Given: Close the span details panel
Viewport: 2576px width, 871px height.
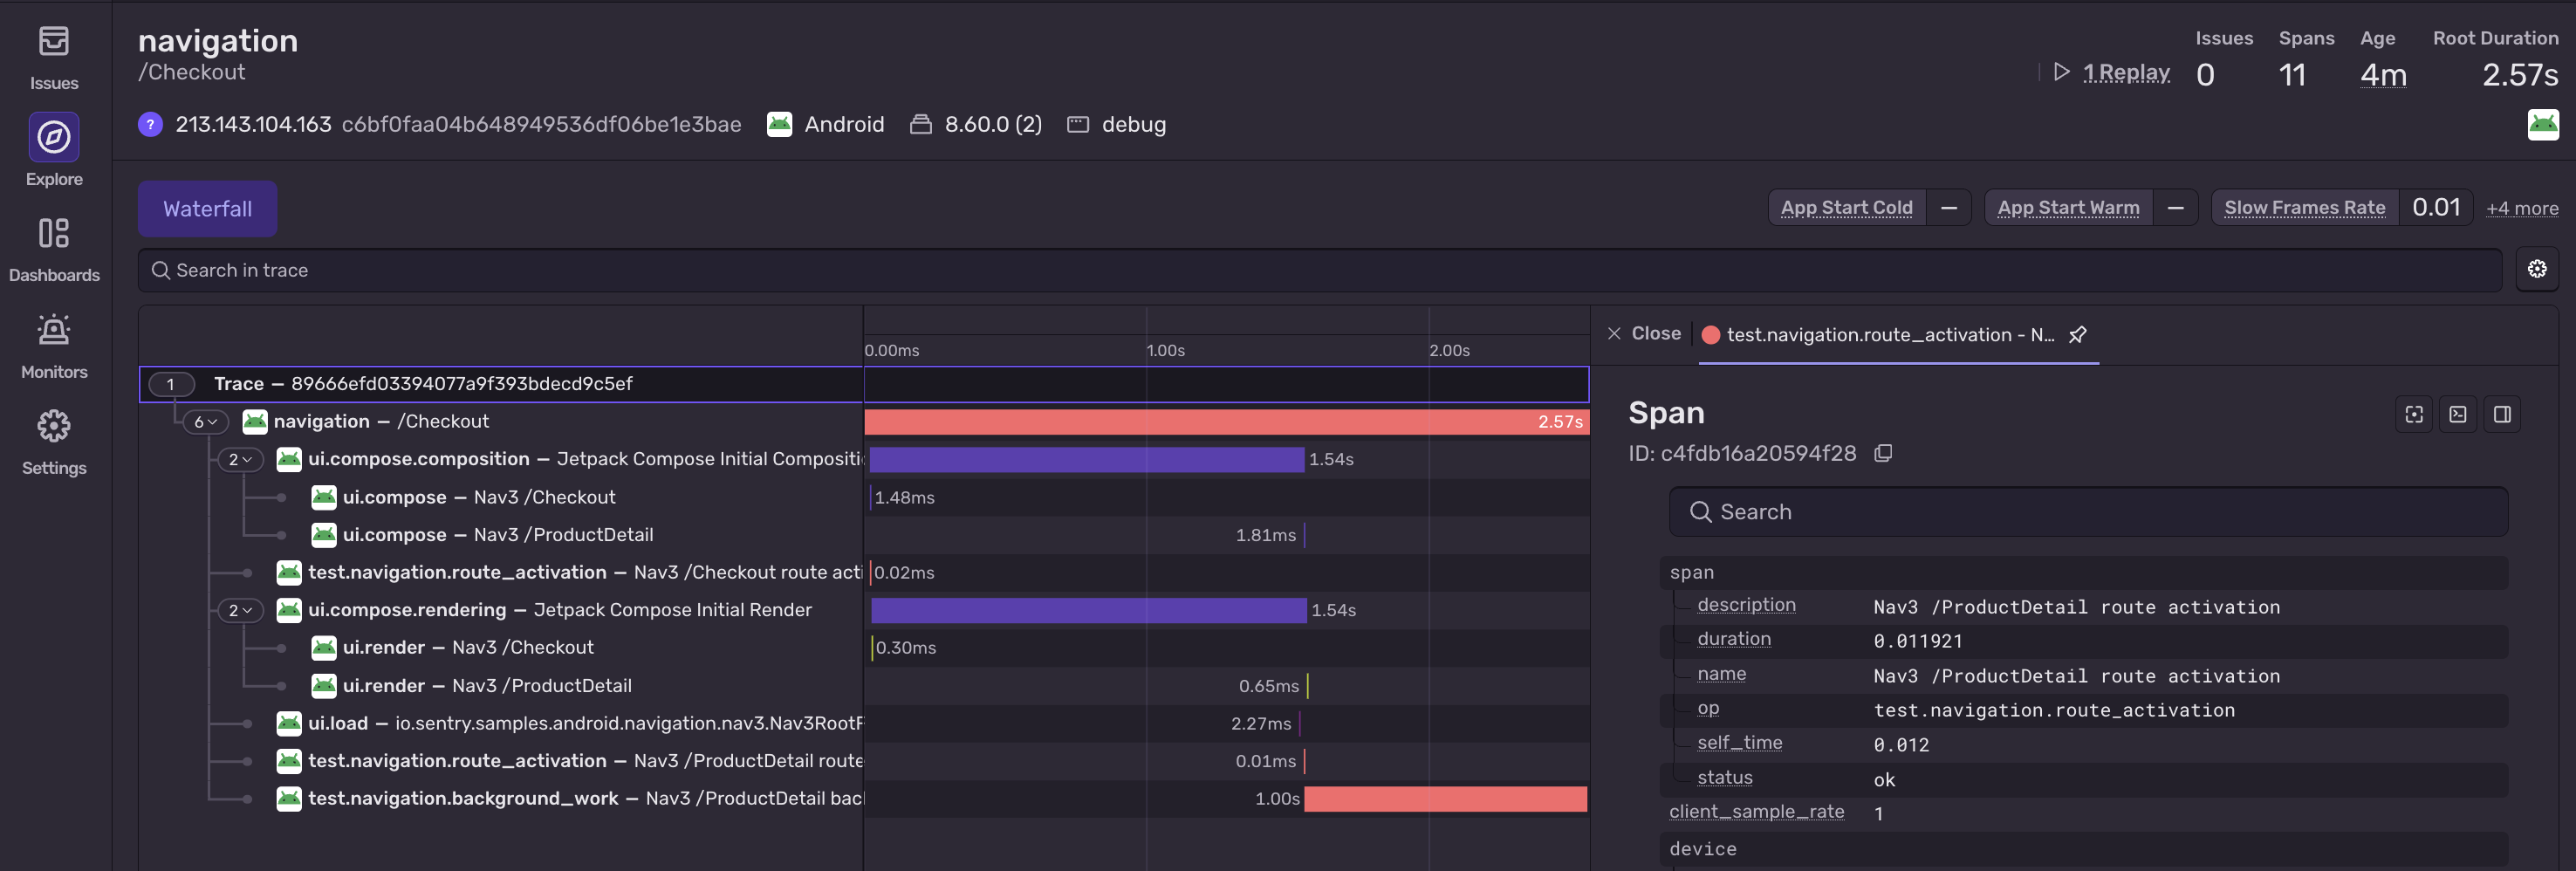Looking at the screenshot, I should tap(1644, 334).
